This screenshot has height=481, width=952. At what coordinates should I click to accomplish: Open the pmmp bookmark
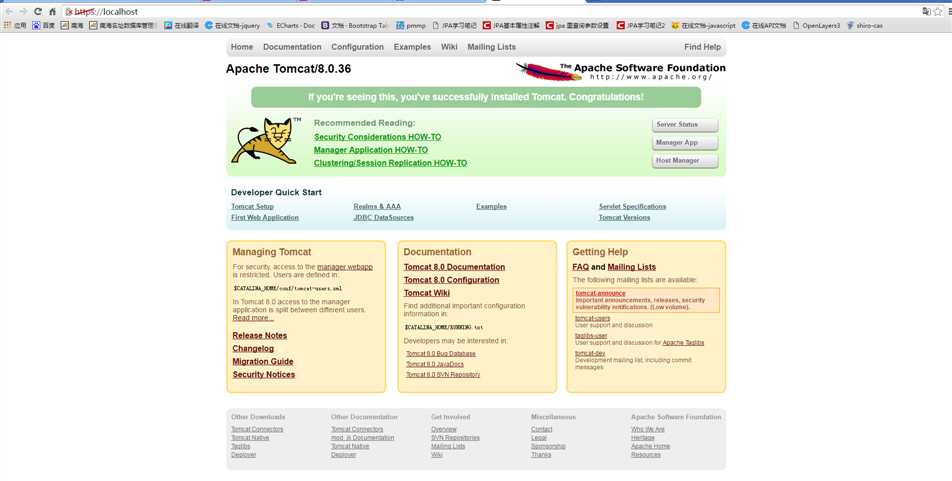(411, 26)
